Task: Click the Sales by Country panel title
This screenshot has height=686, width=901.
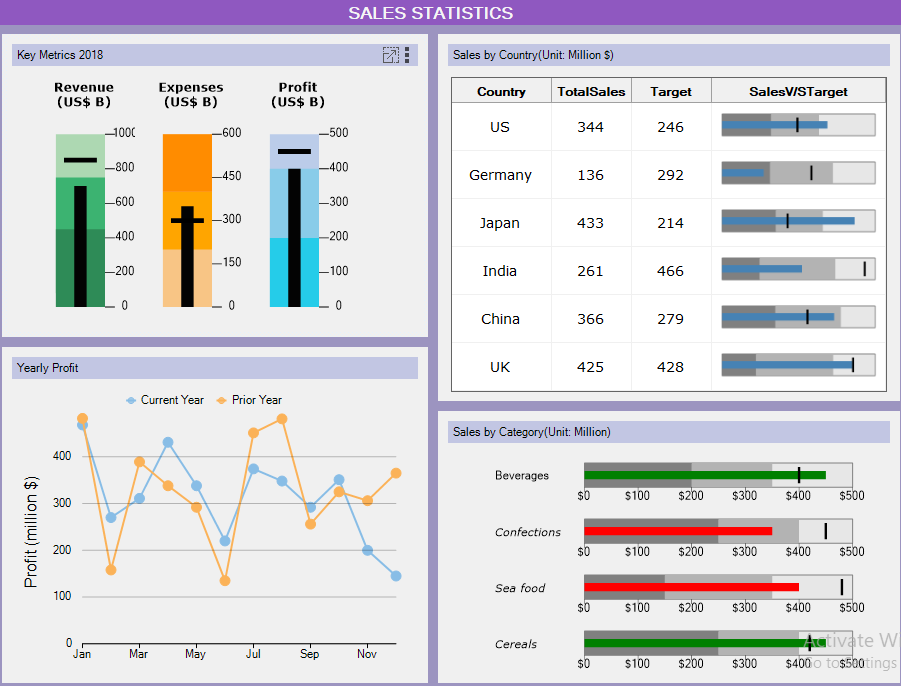Action: [533, 55]
